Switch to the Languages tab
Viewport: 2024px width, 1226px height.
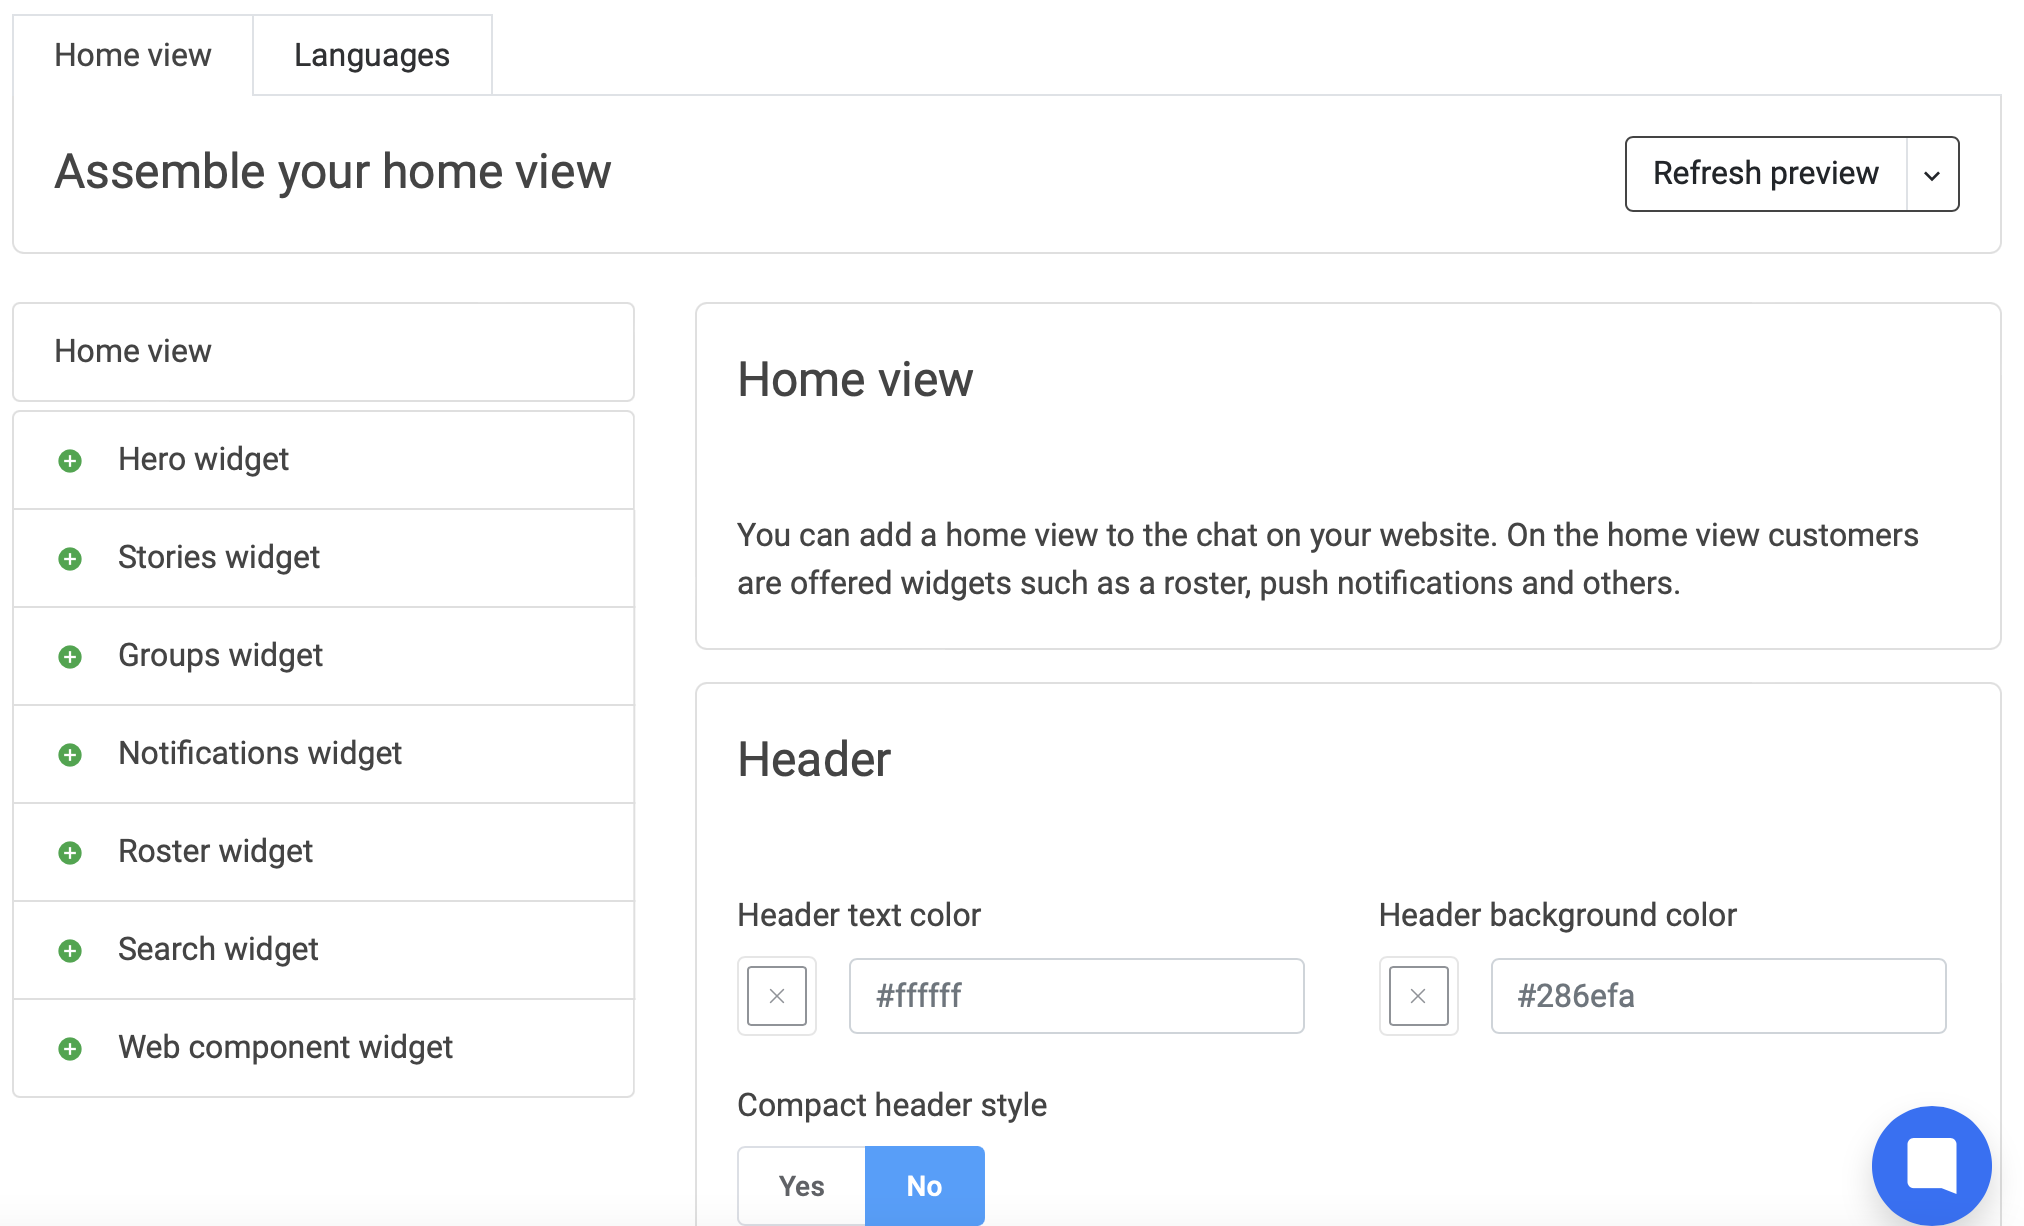coord(371,55)
